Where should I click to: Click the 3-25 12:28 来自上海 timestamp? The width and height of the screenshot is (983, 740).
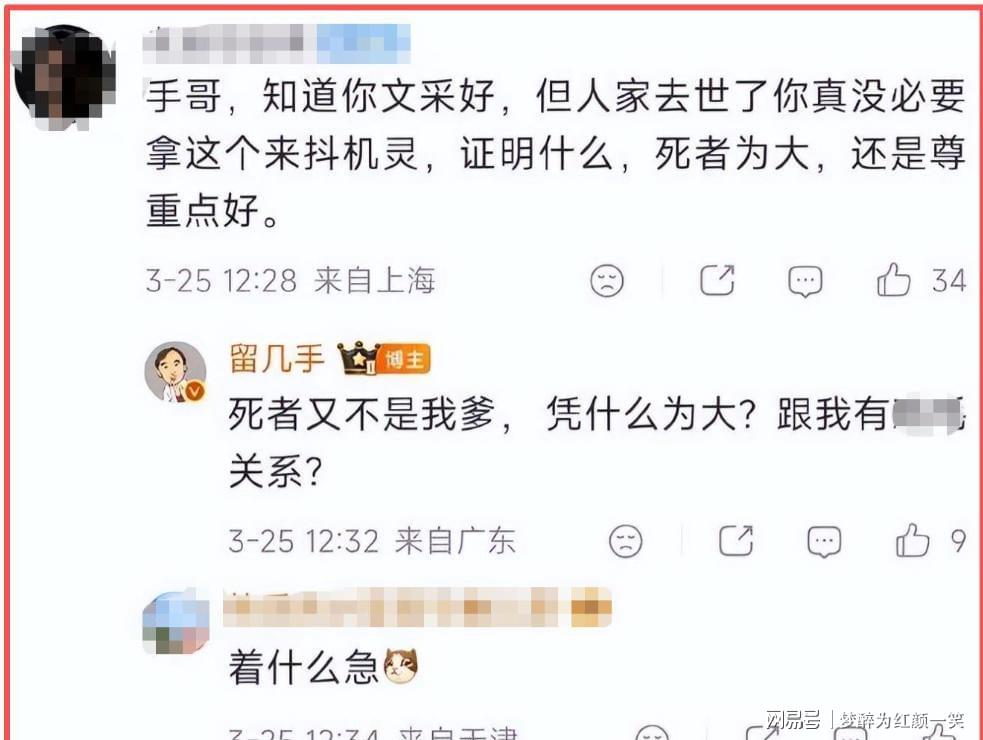click(290, 280)
